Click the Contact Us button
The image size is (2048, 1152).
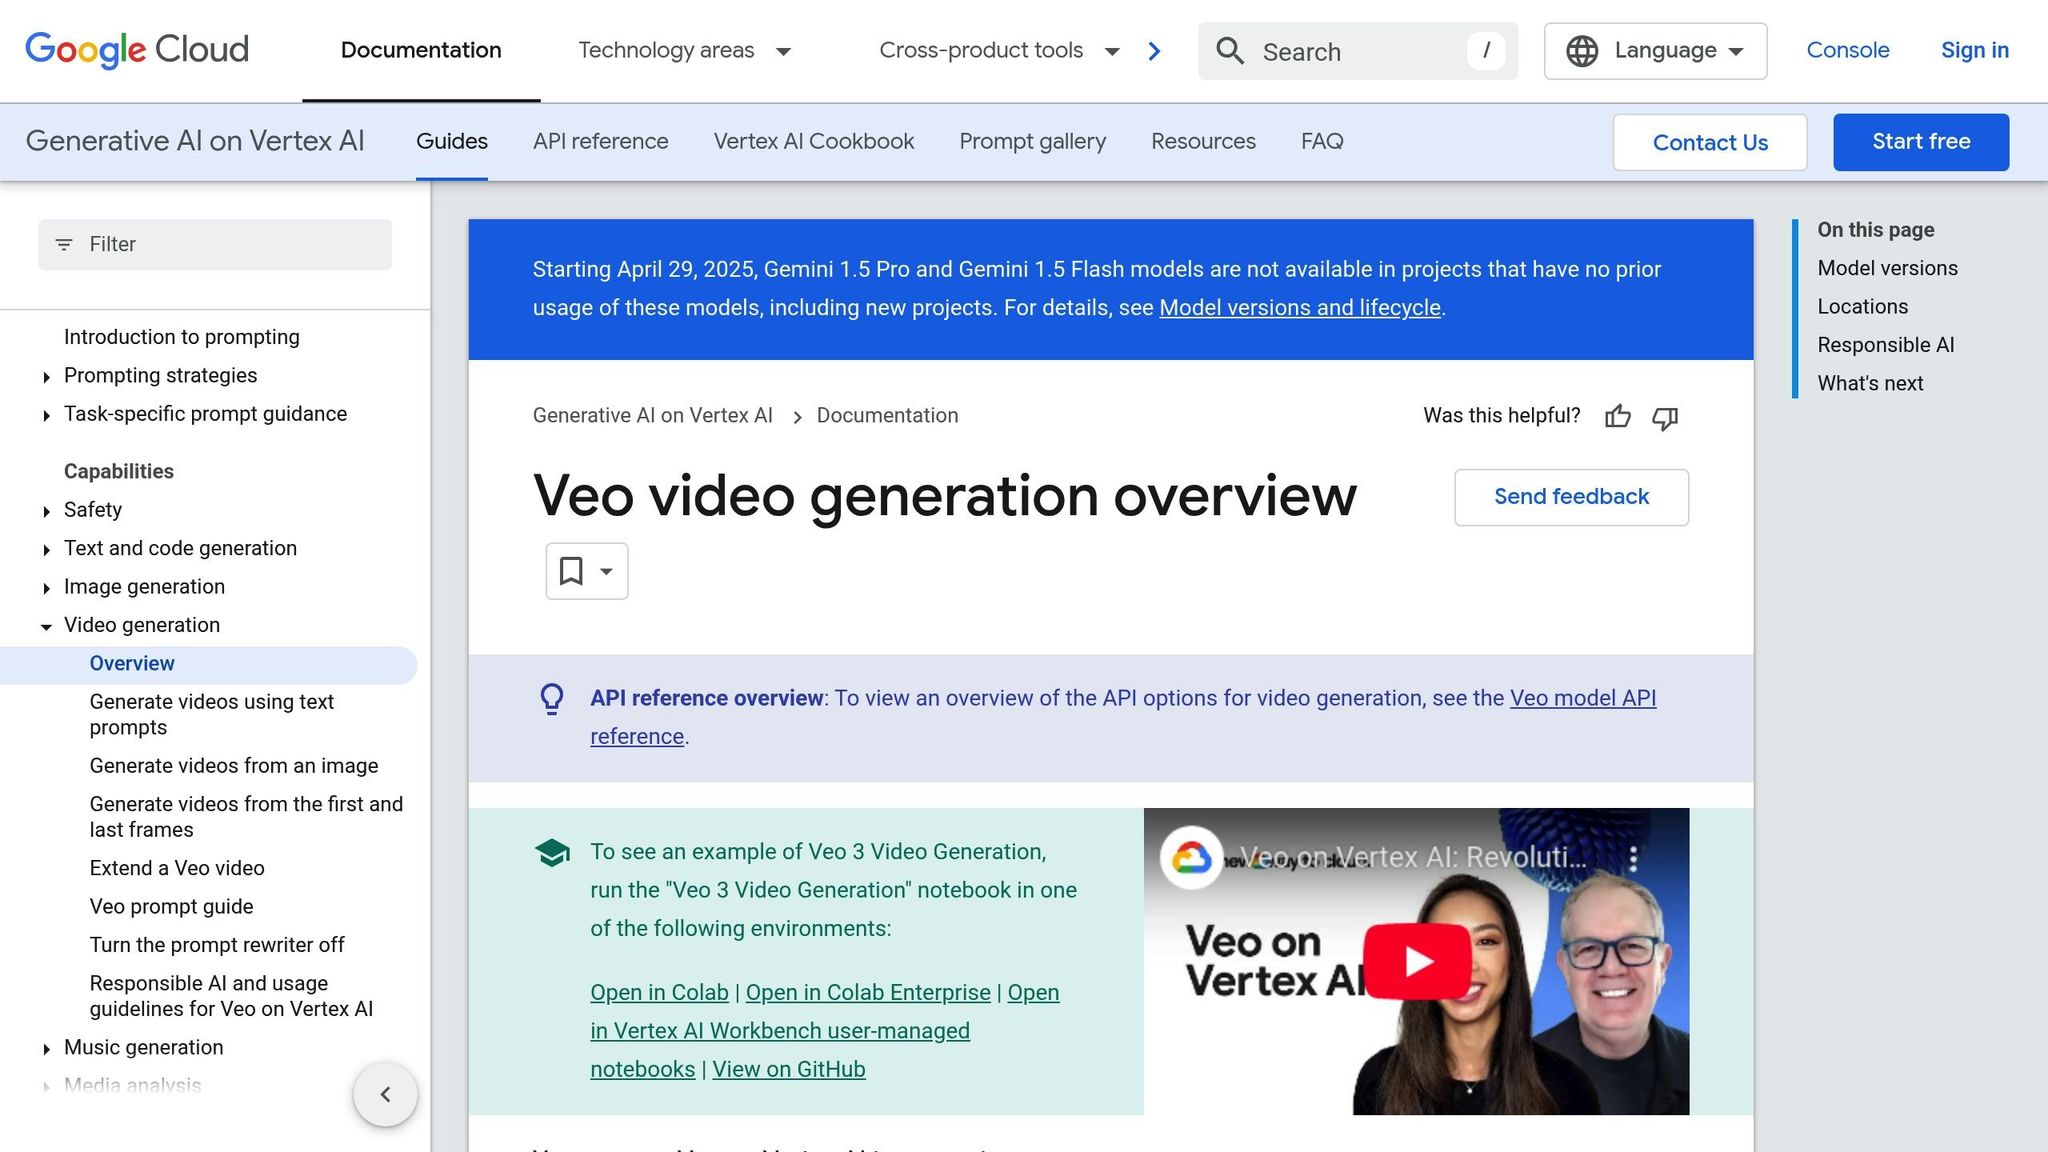[x=1710, y=142]
